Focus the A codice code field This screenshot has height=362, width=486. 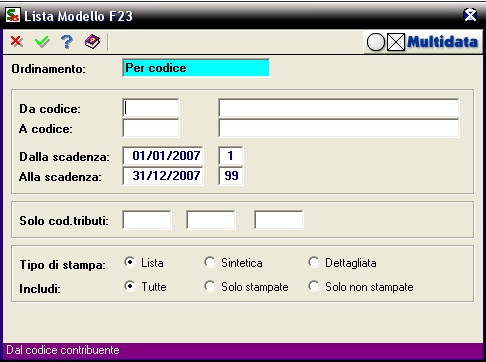pos(151,128)
